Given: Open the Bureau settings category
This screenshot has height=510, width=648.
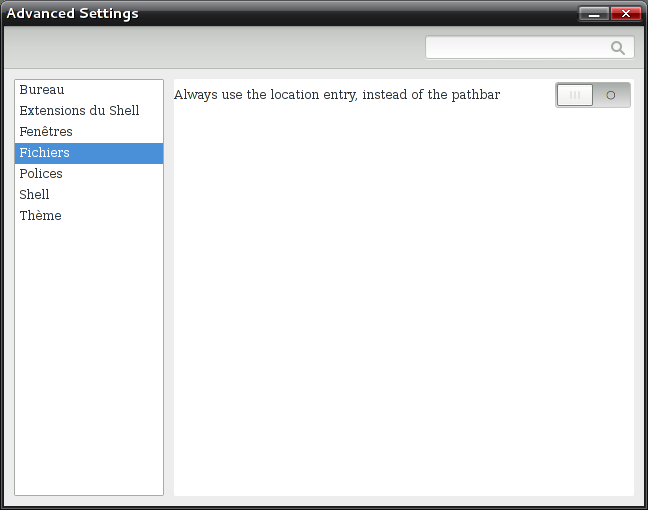Looking at the screenshot, I should click(42, 90).
